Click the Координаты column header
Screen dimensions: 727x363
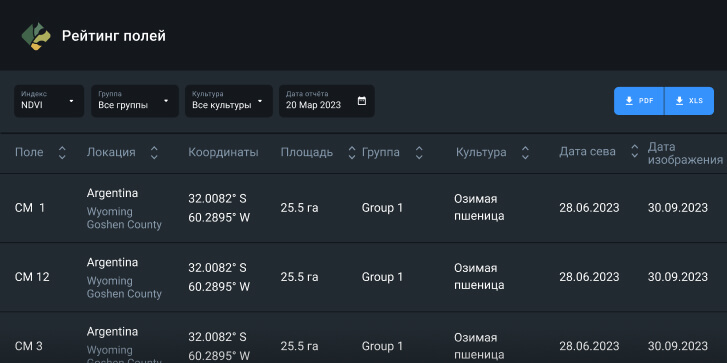(x=223, y=153)
